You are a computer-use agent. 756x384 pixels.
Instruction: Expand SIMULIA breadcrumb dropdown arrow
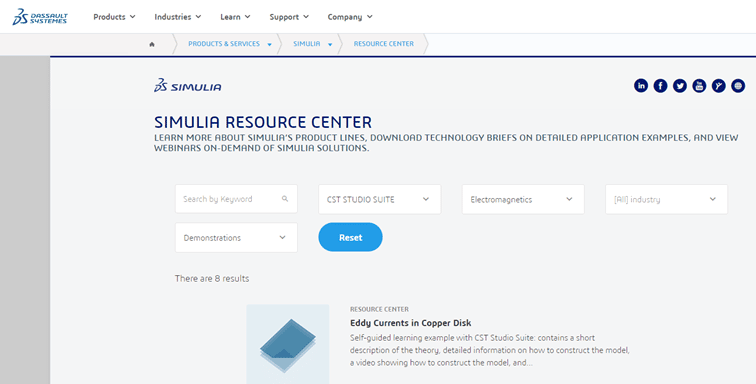click(330, 44)
